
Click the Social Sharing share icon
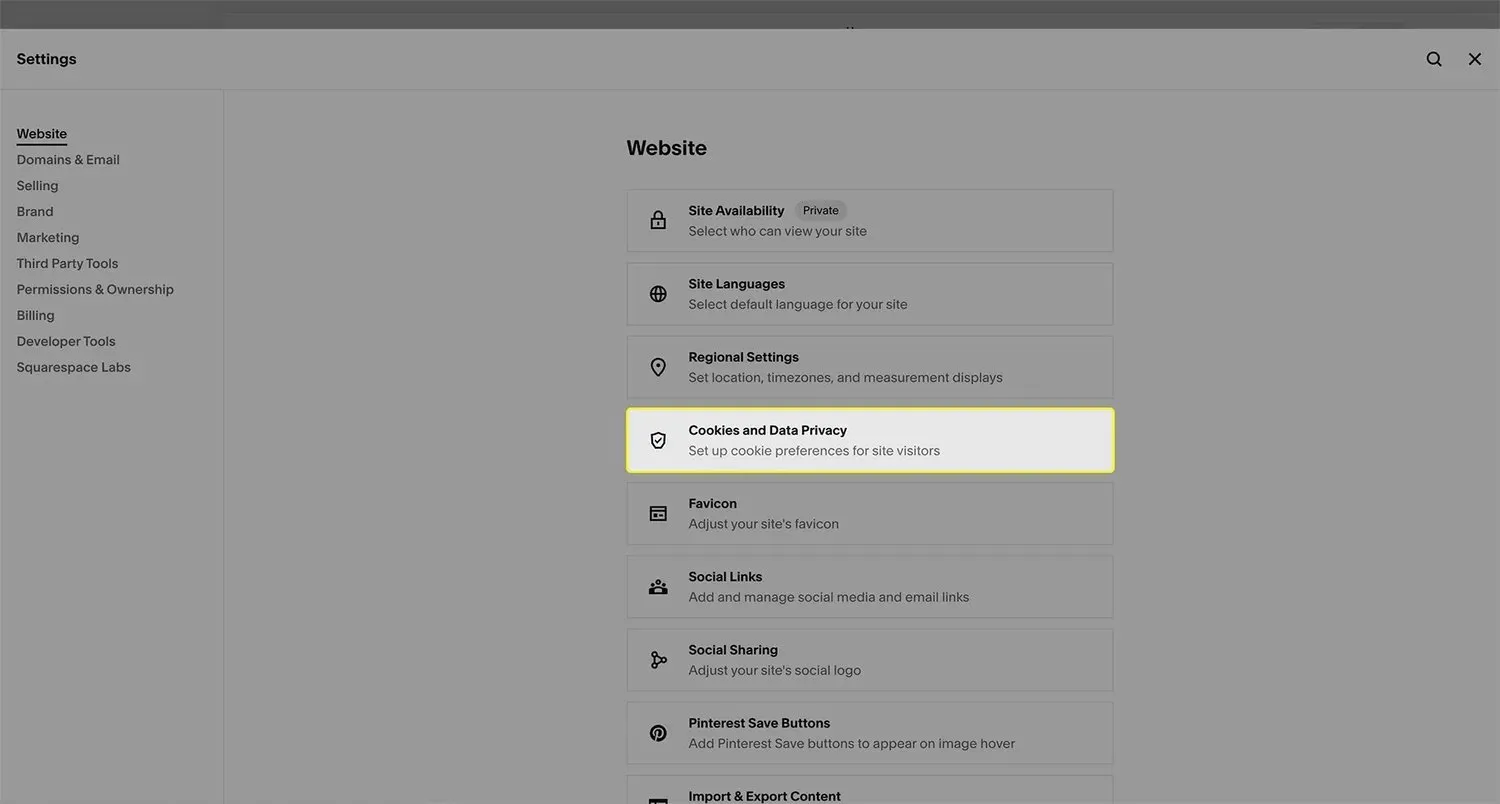coord(658,660)
